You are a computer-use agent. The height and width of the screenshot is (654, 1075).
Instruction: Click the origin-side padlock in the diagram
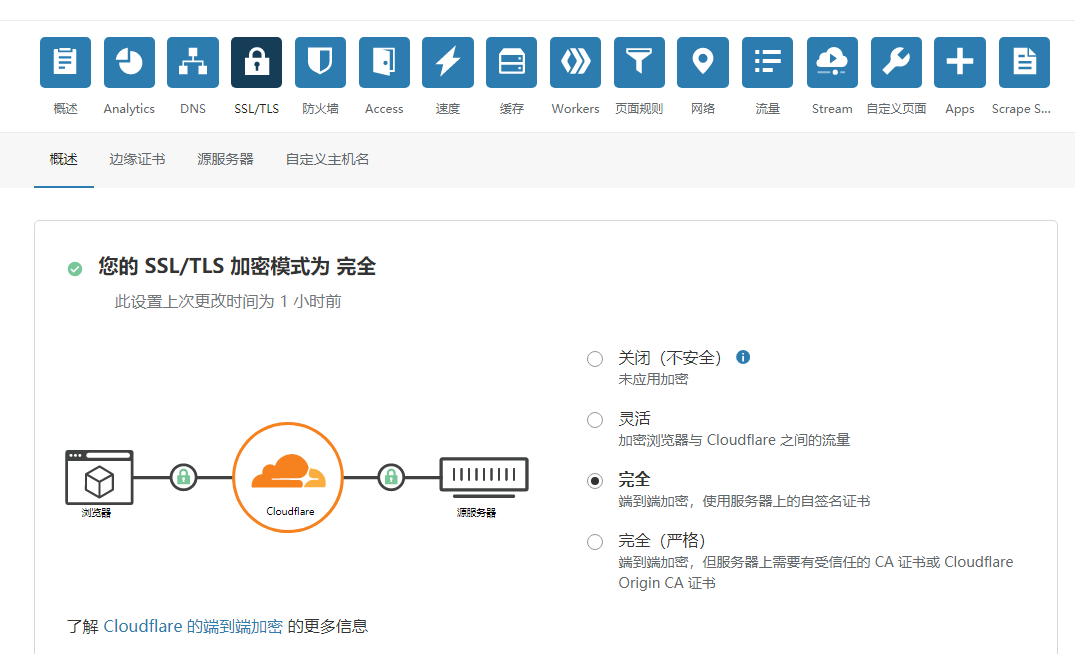(x=391, y=476)
